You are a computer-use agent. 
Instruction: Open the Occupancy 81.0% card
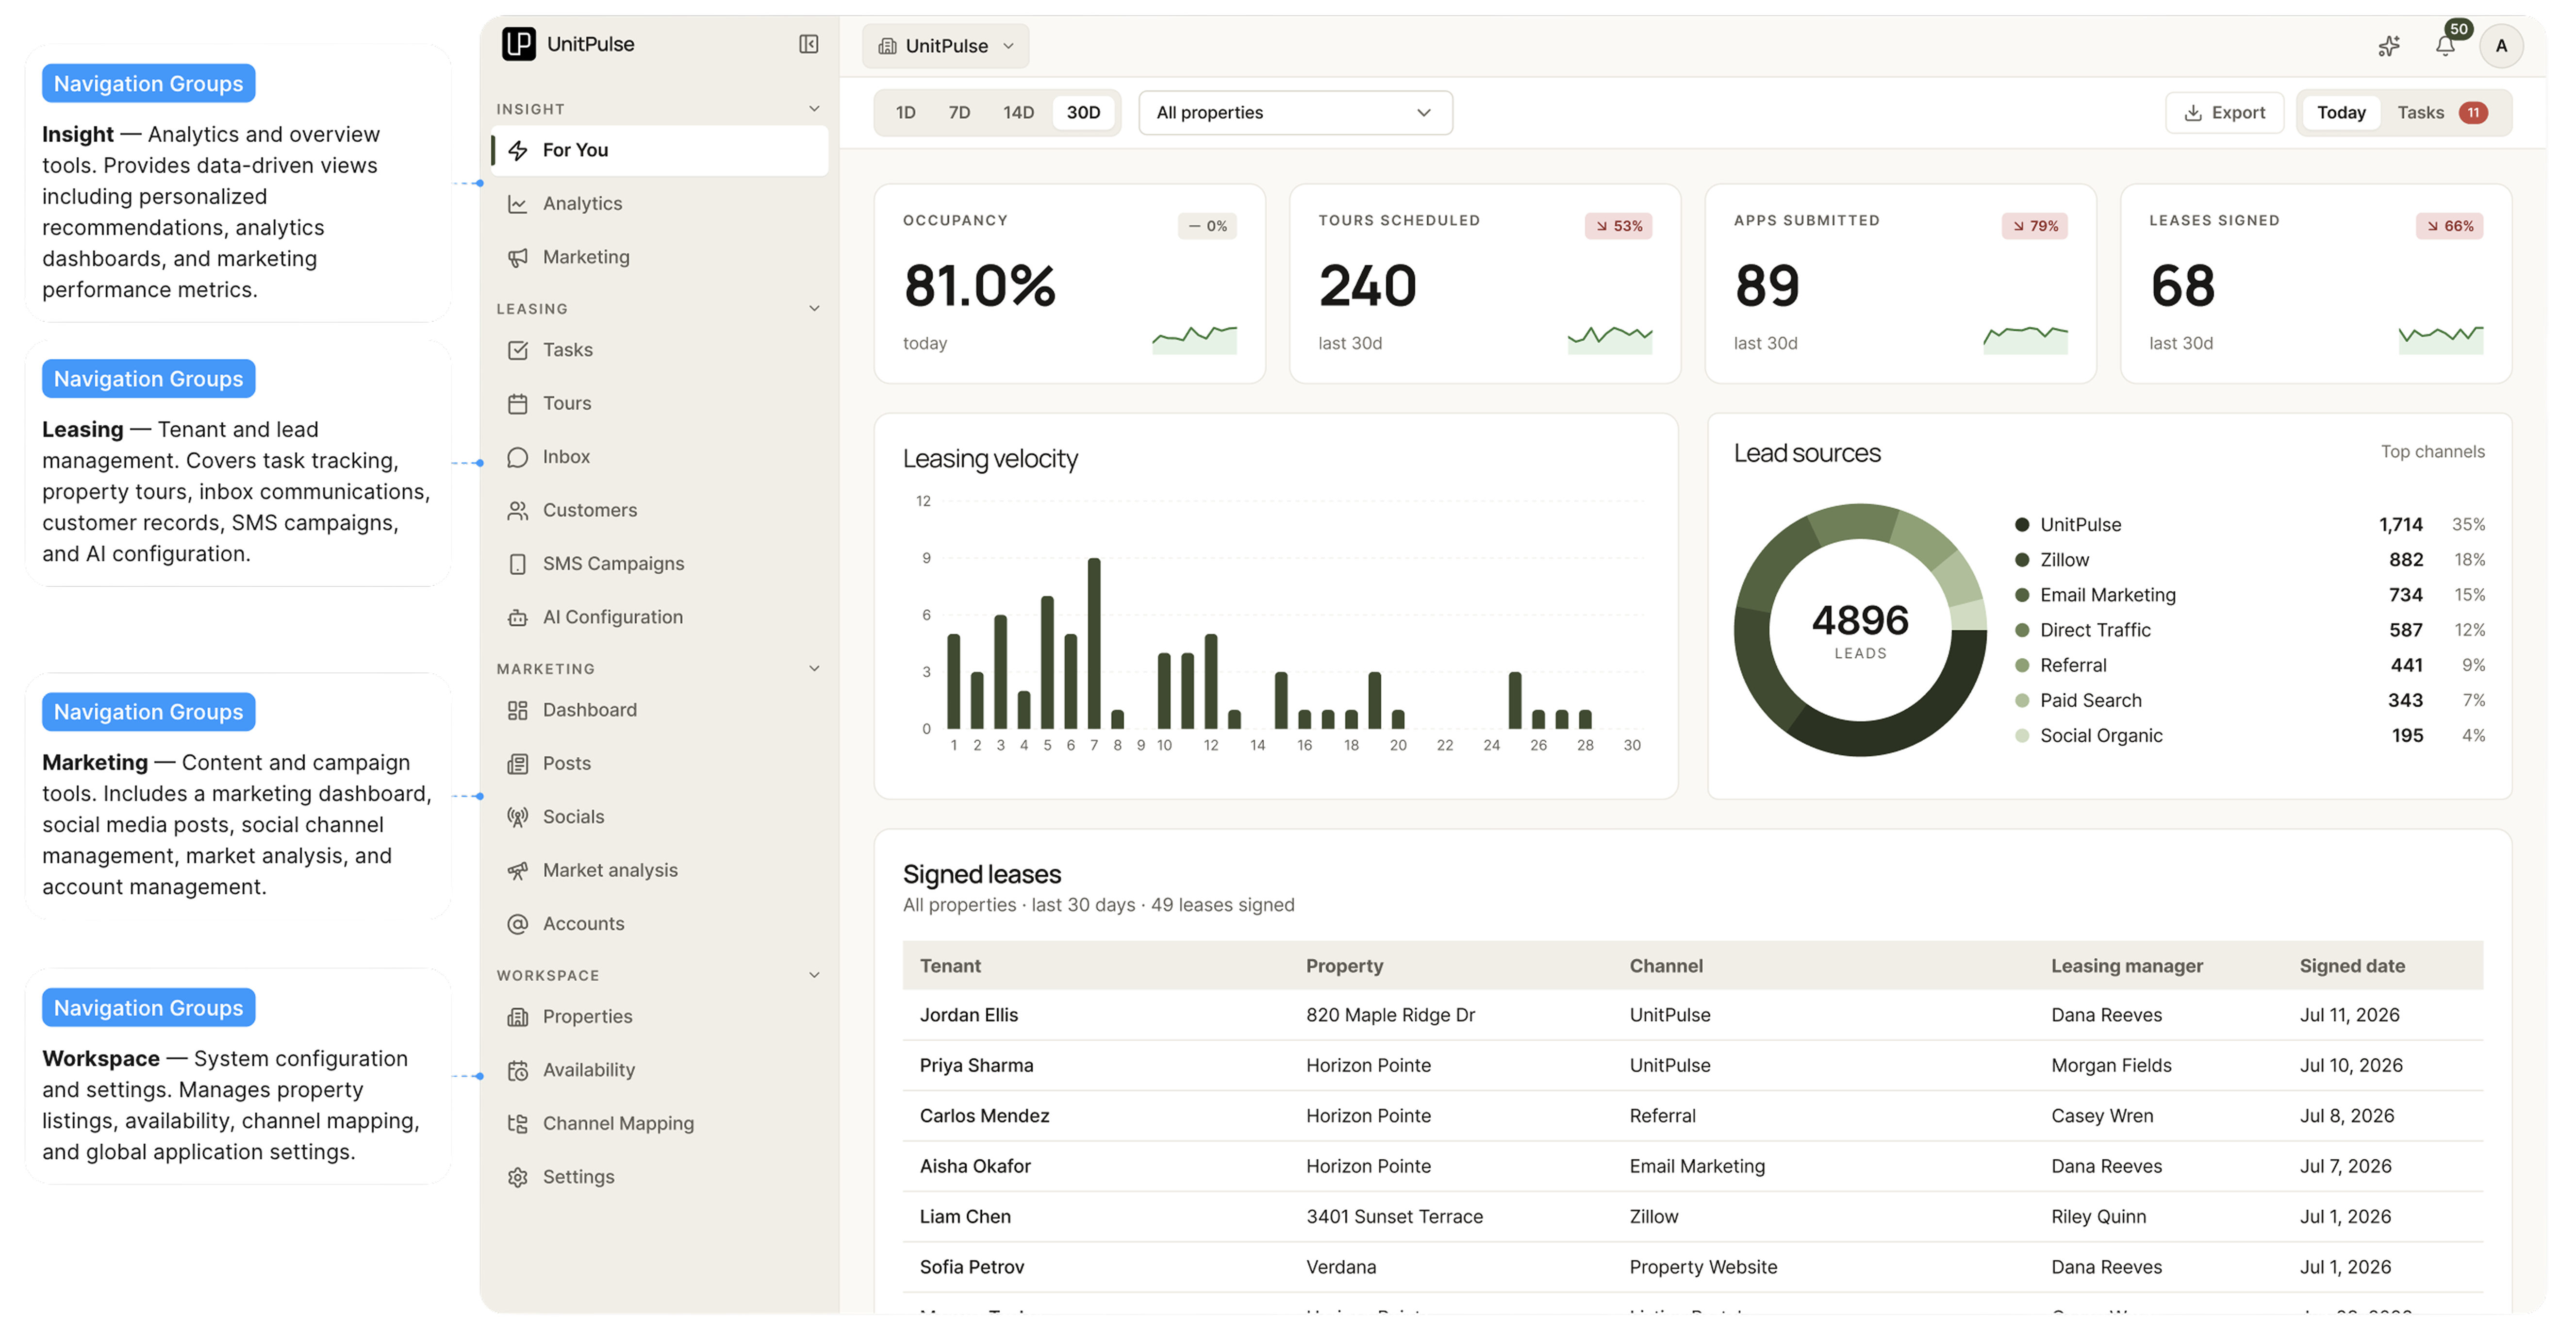[1070, 284]
